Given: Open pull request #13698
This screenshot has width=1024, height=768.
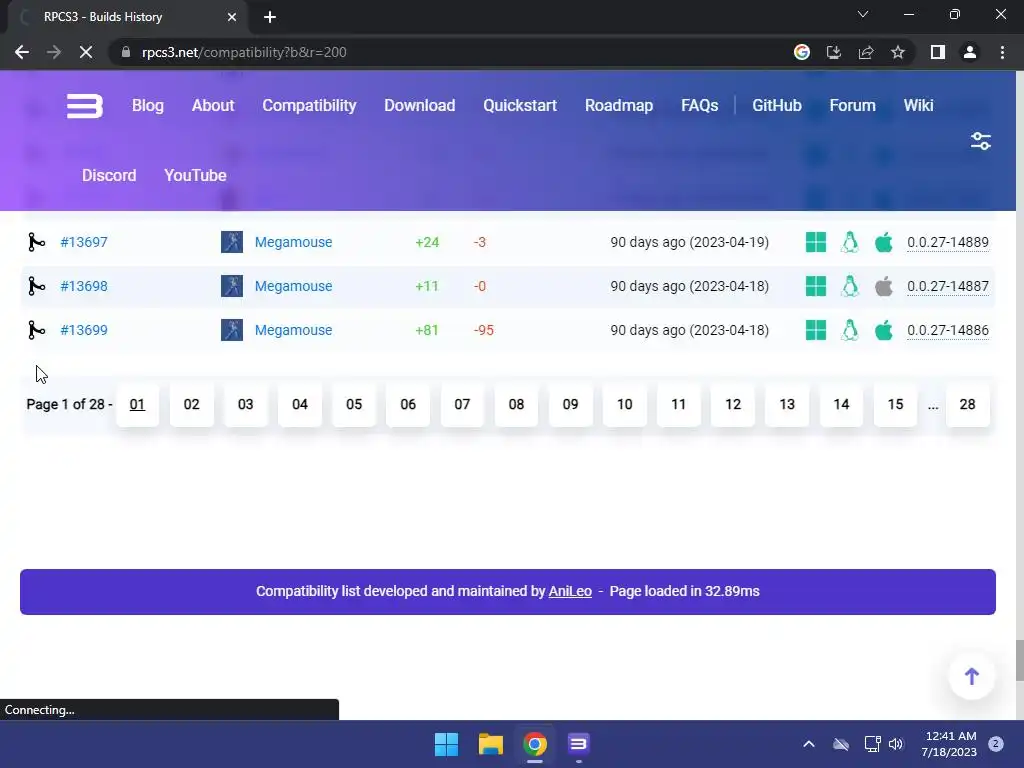Looking at the screenshot, I should (84, 286).
